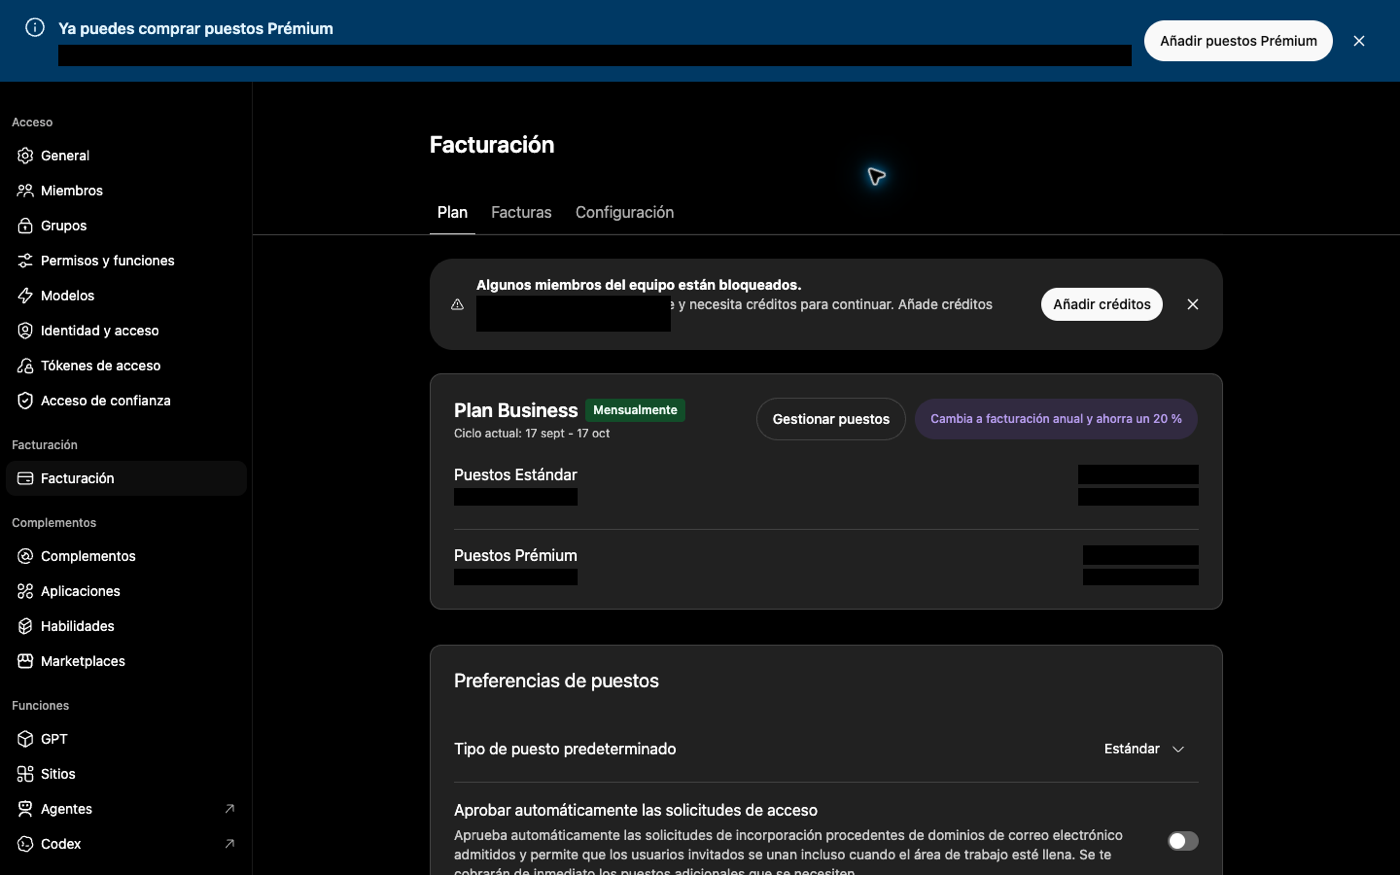Open the Complementos icon
This screenshot has width=1400, height=875.
[x=25, y=556]
